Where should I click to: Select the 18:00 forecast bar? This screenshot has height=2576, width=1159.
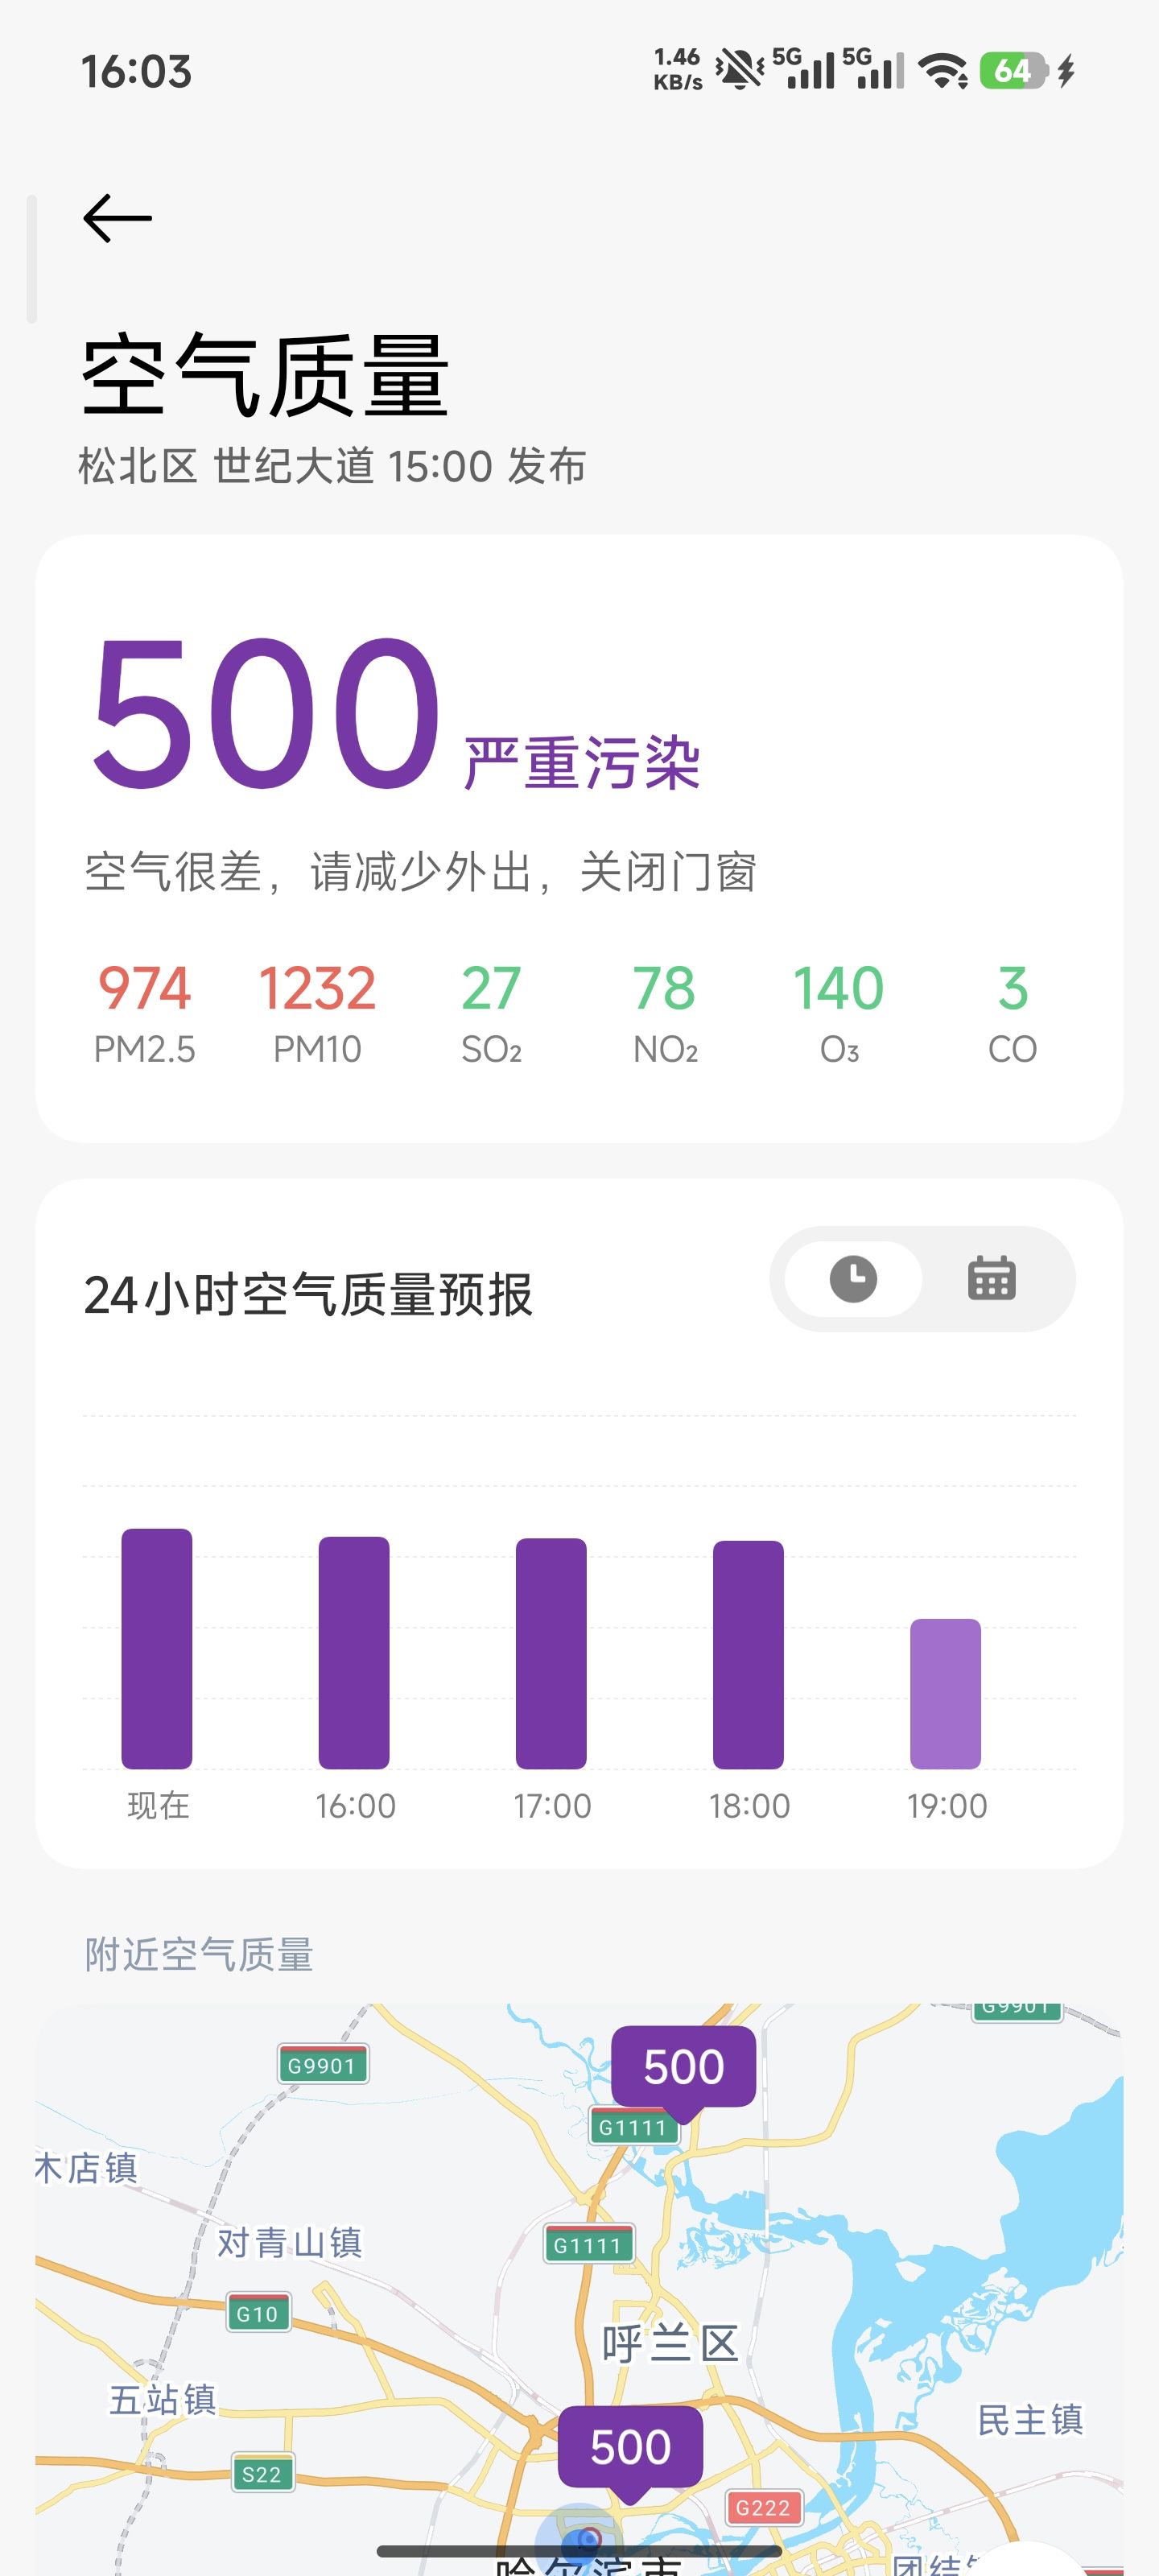click(x=748, y=1655)
